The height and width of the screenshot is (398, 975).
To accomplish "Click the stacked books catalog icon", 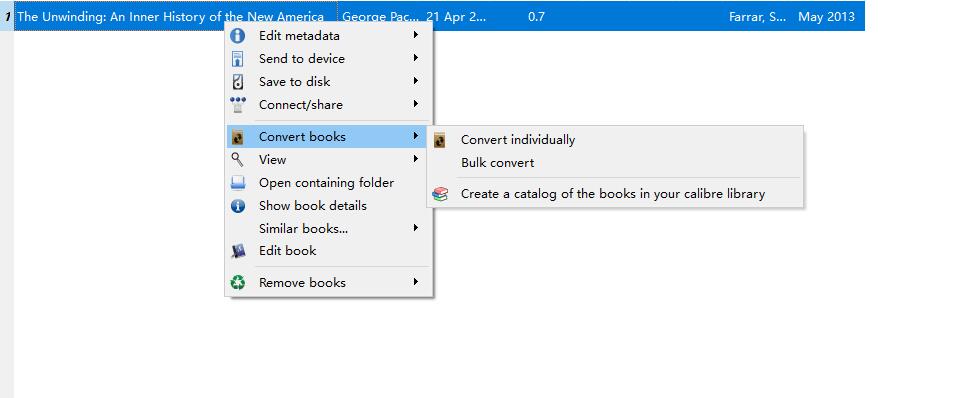I will [x=440, y=194].
